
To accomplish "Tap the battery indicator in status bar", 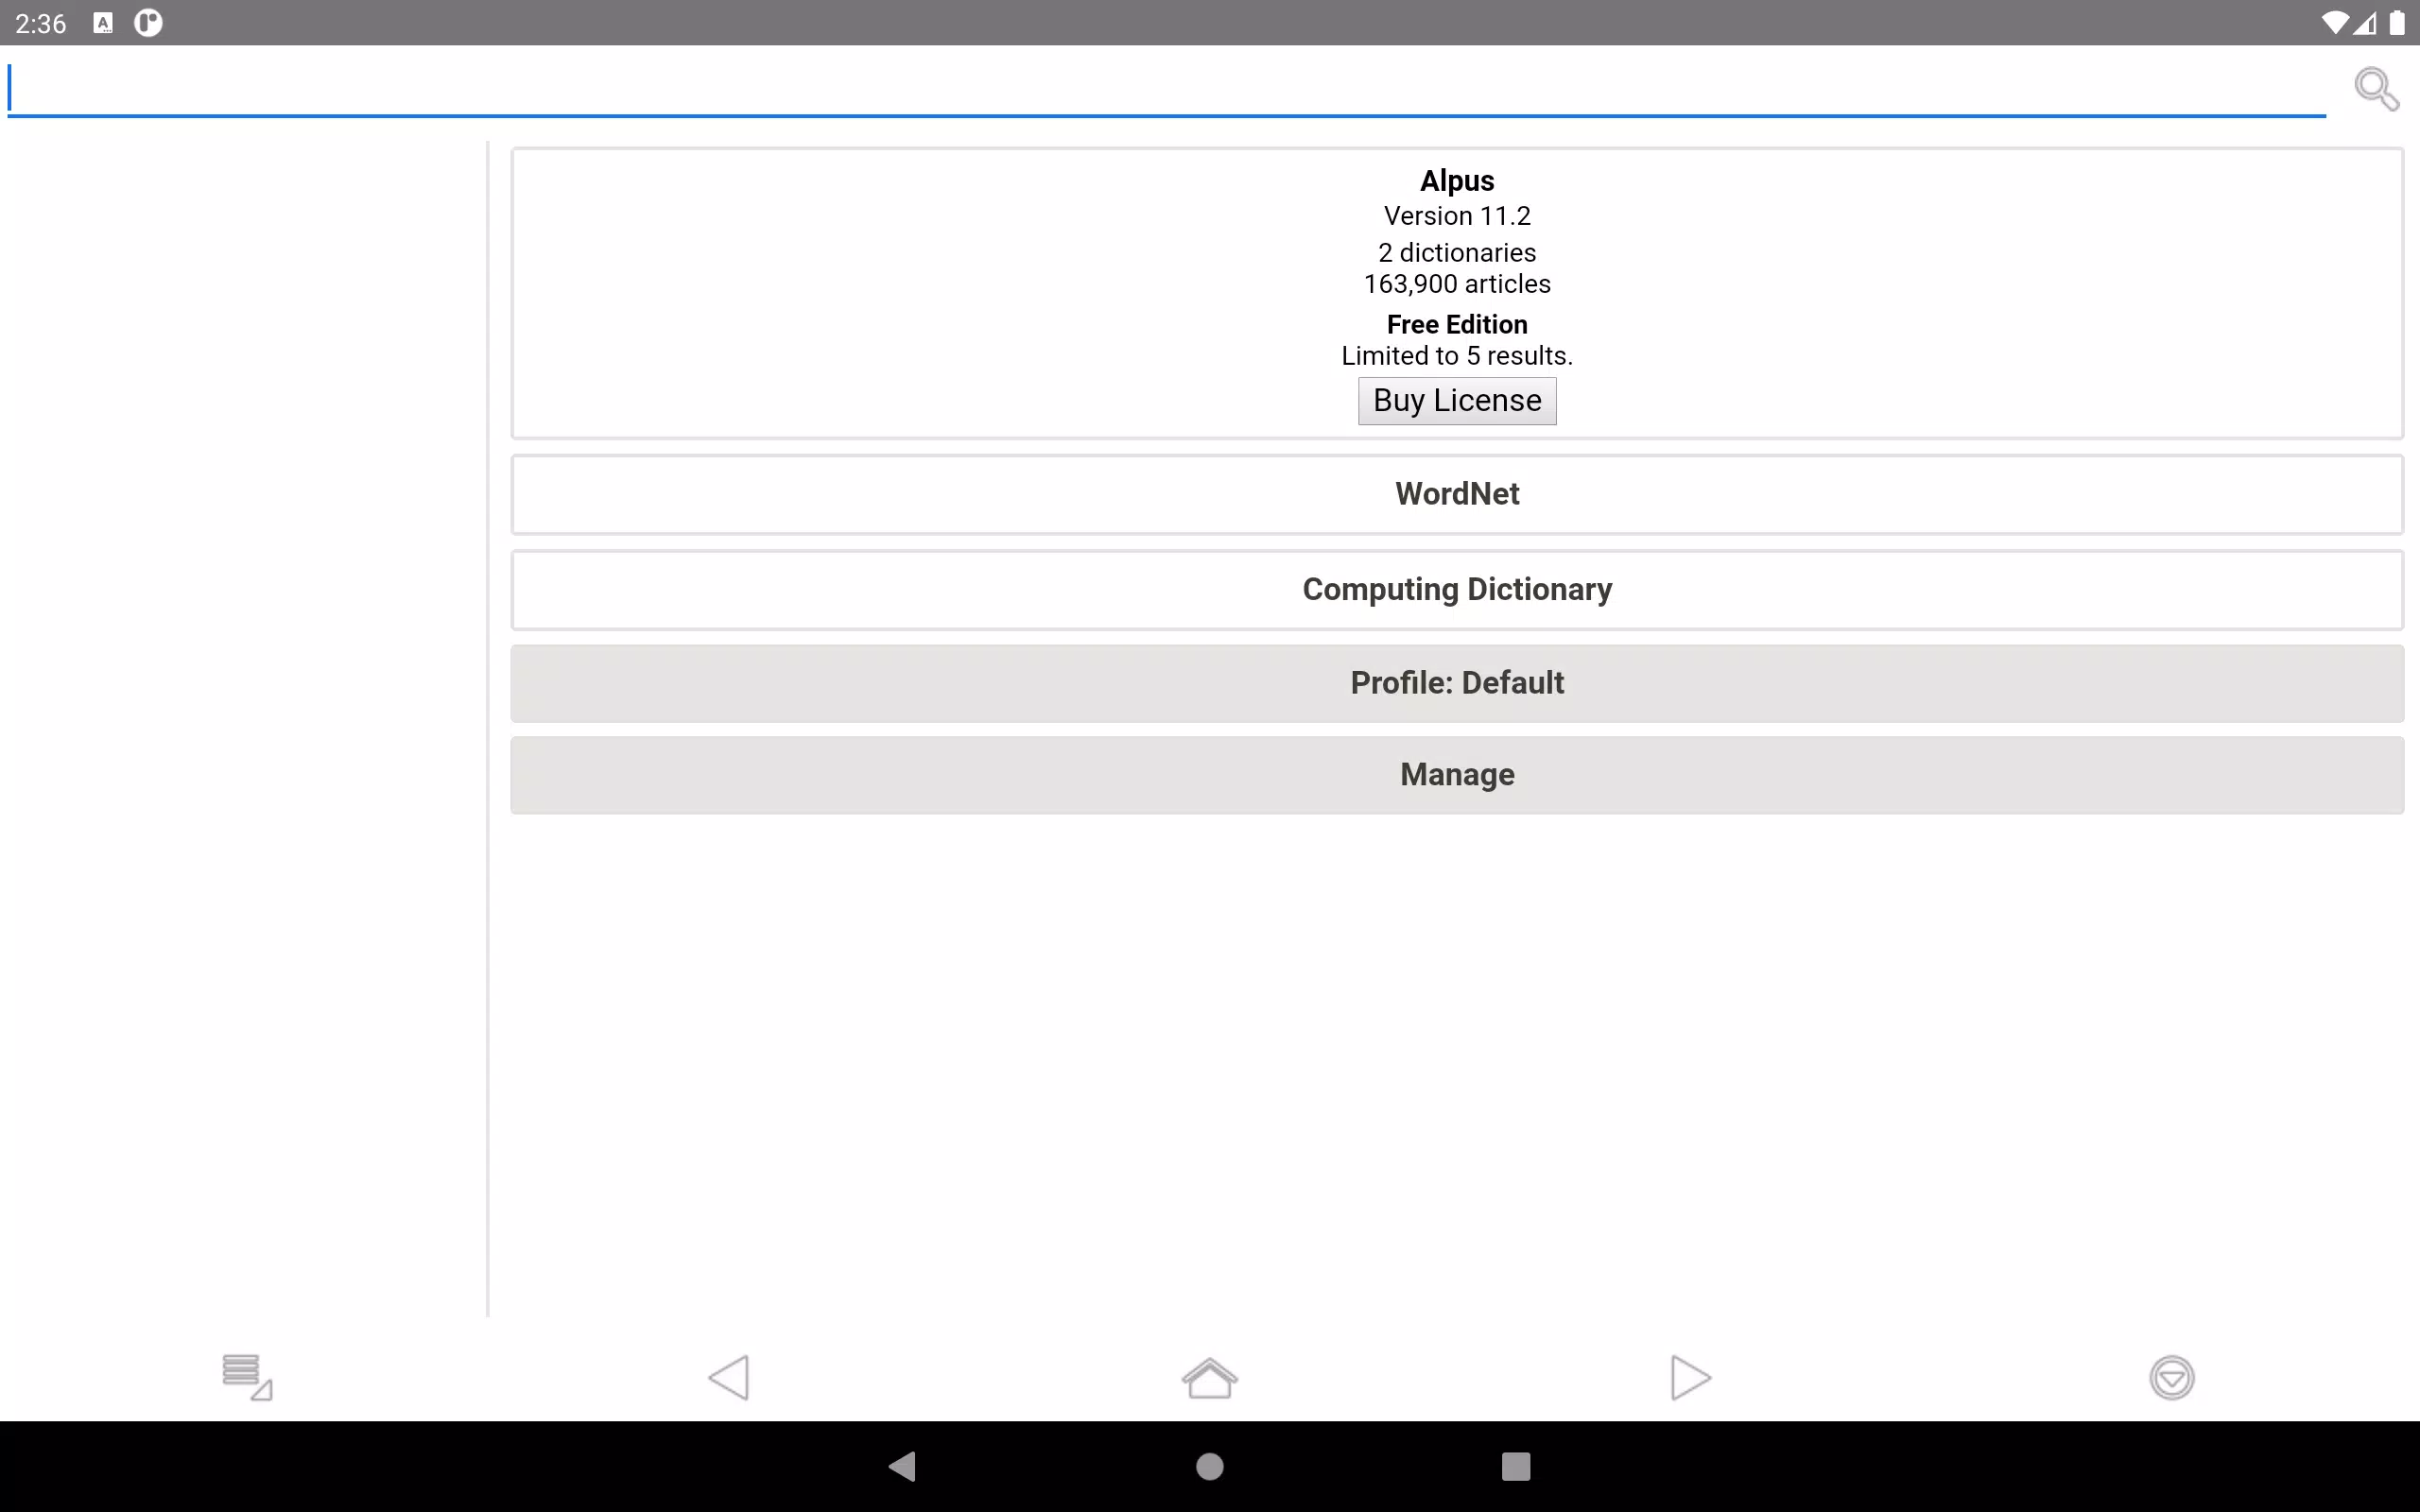I will (x=2397, y=23).
